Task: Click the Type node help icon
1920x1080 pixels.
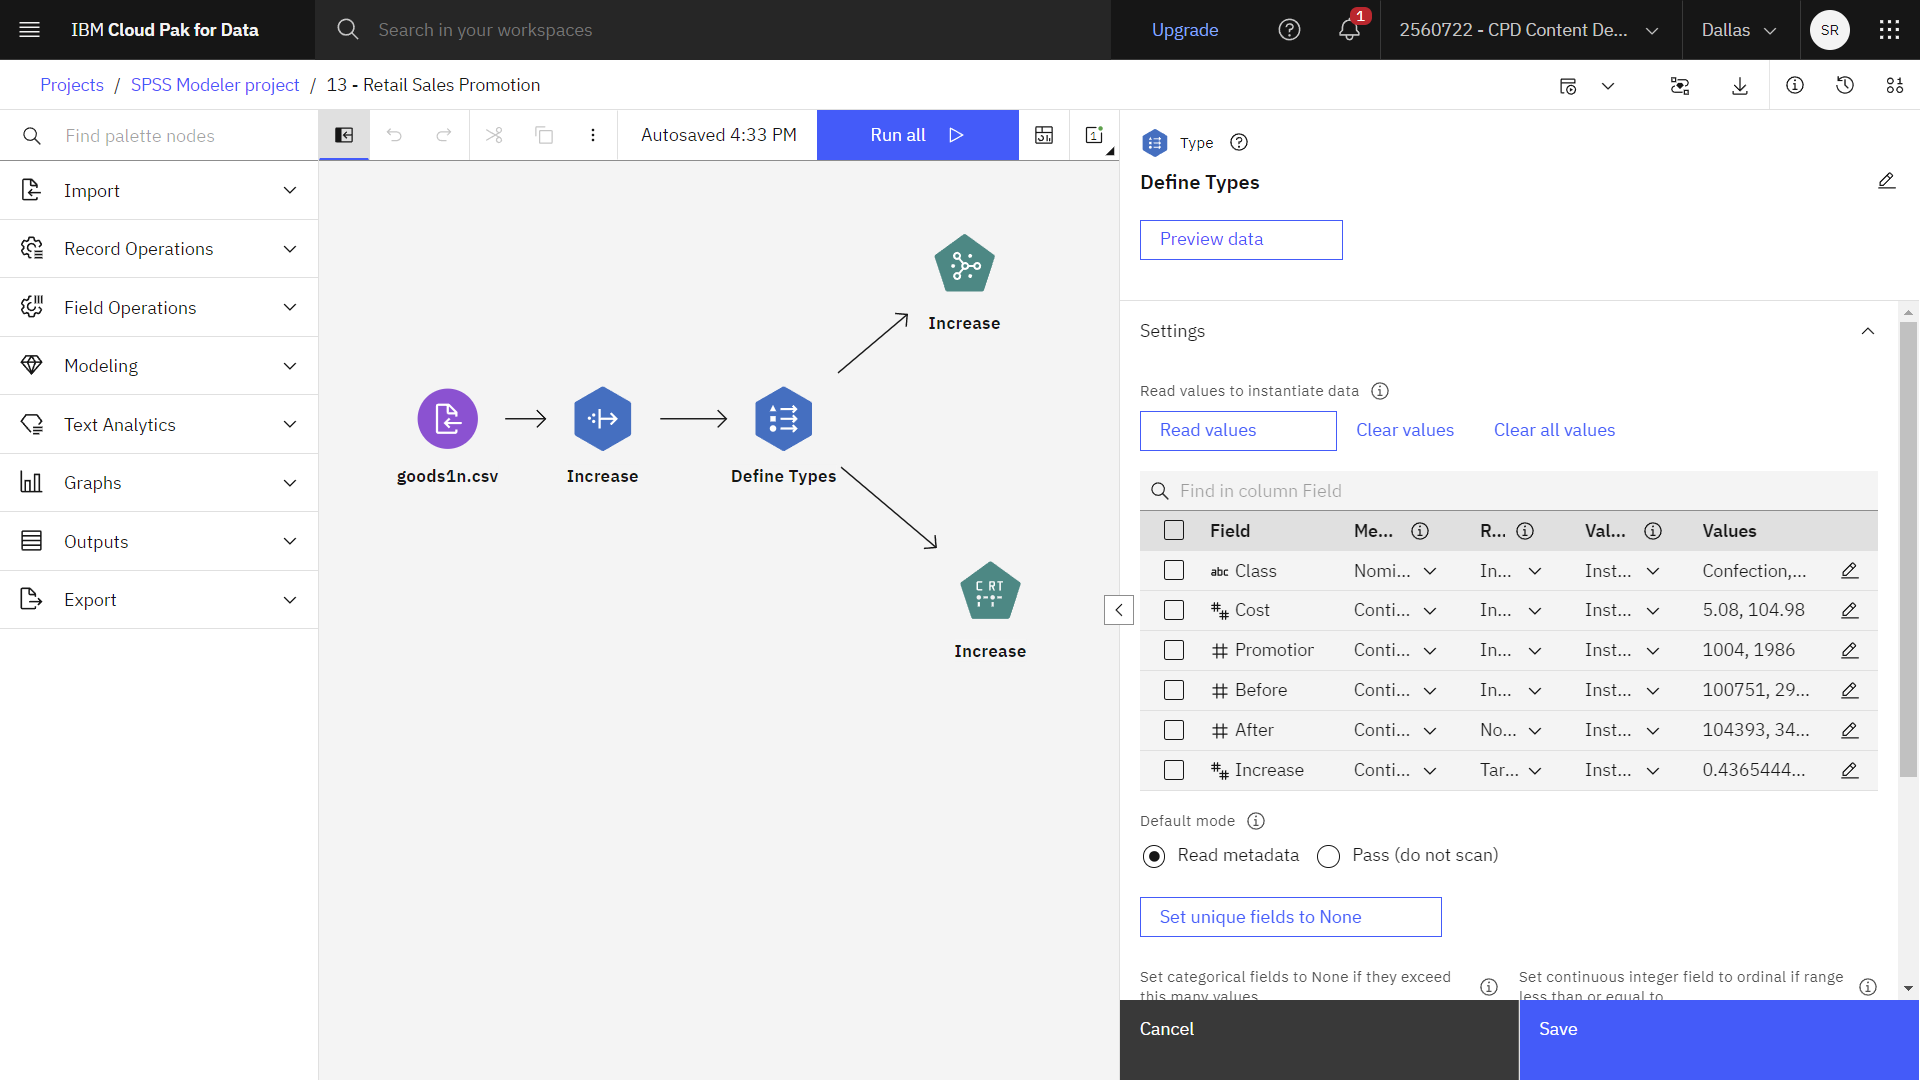Action: click(1239, 142)
